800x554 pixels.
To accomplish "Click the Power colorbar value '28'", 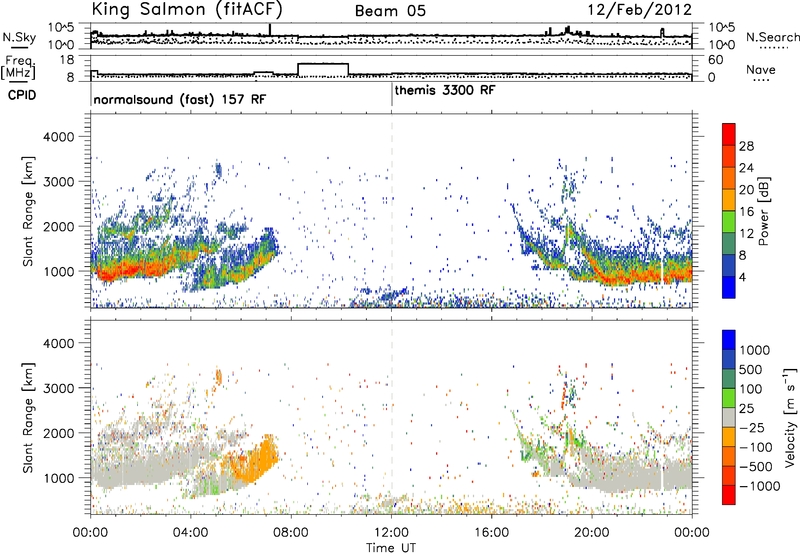I will (746, 146).
